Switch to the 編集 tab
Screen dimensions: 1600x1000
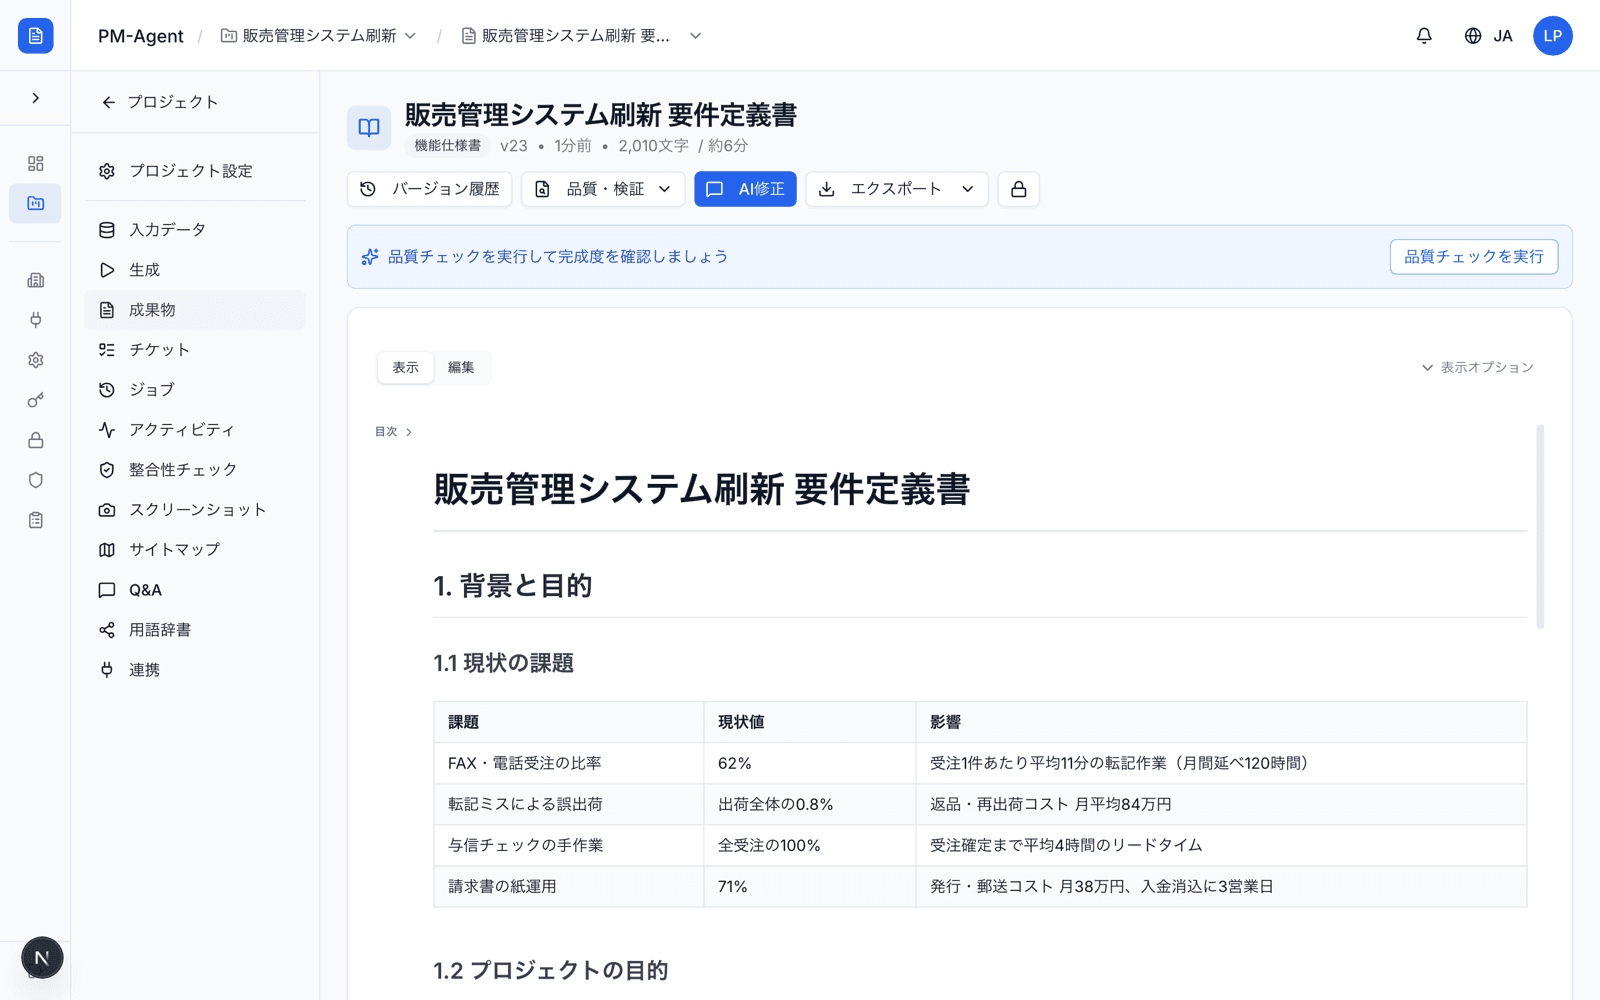click(461, 367)
